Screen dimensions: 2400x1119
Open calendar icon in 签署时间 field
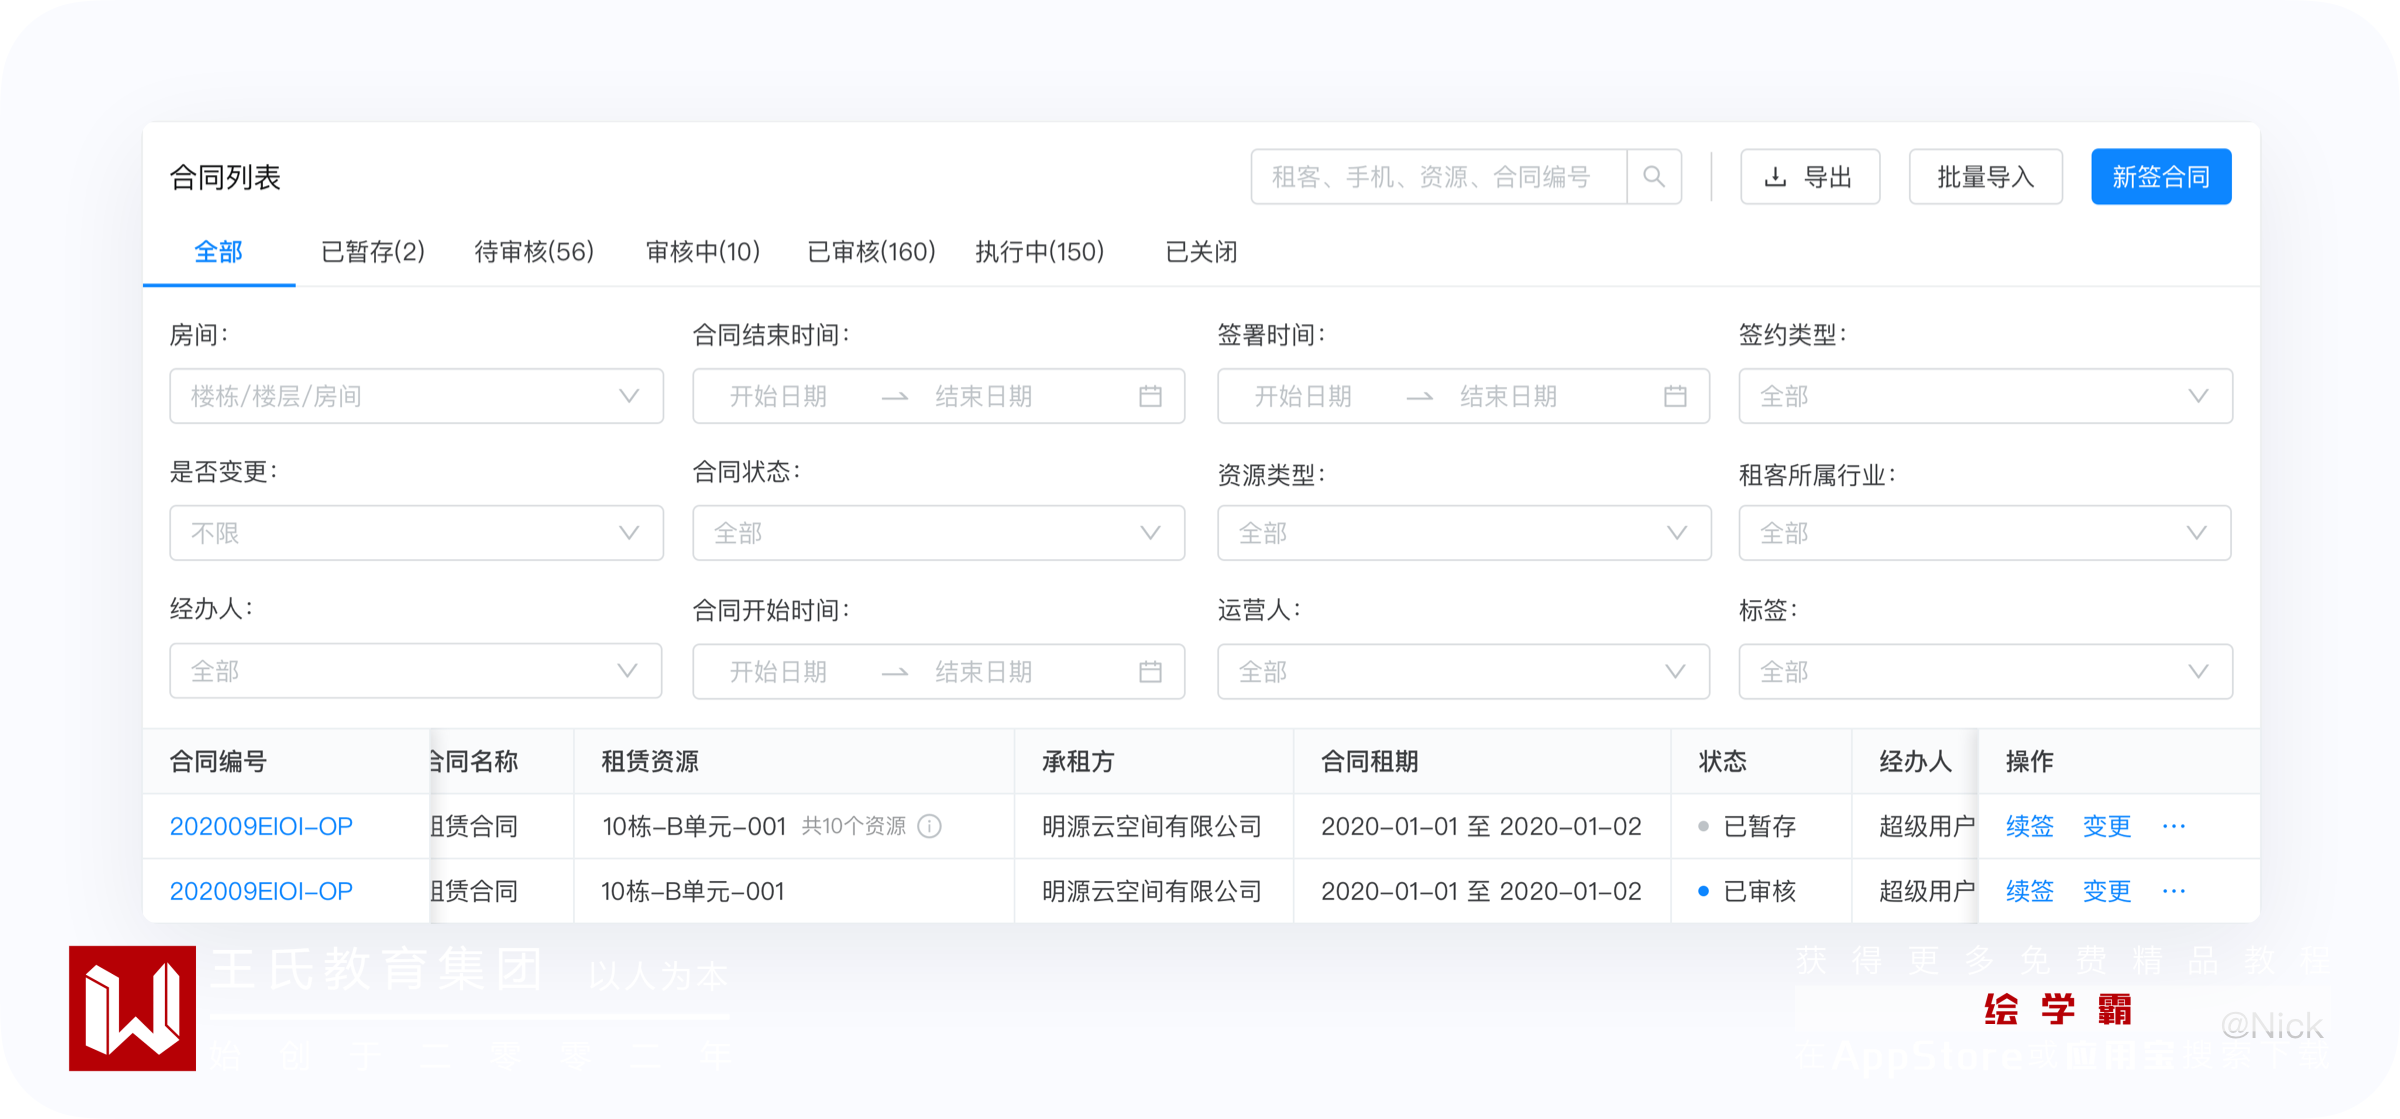tap(1675, 396)
